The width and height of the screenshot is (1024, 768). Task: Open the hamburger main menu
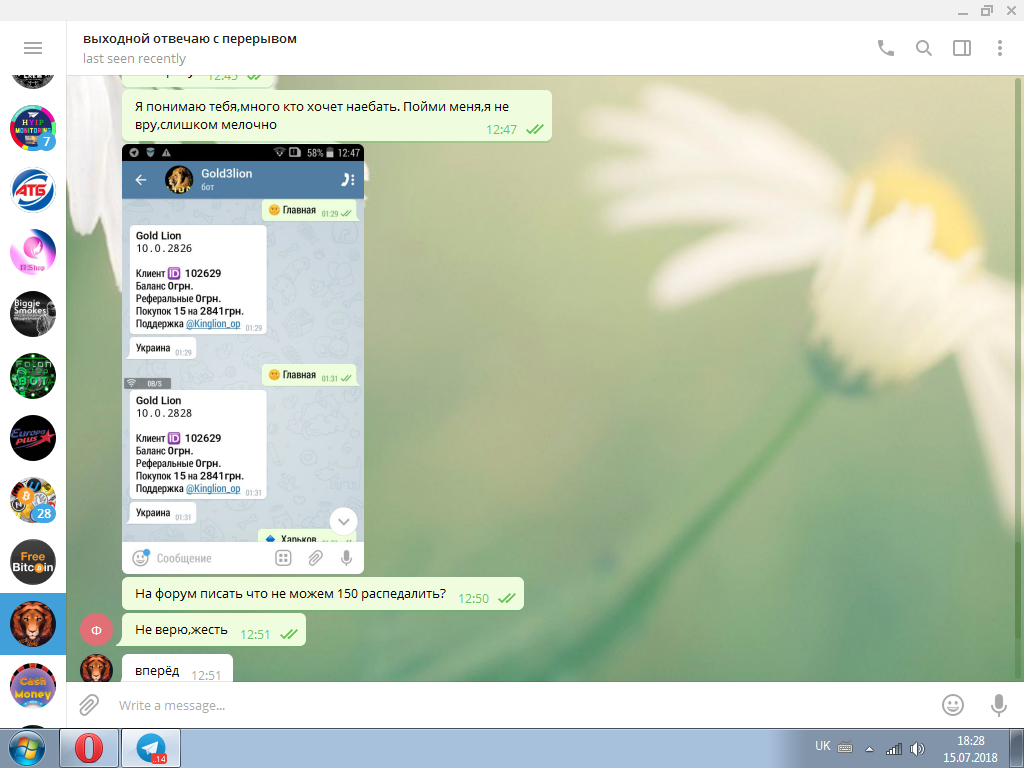33,48
